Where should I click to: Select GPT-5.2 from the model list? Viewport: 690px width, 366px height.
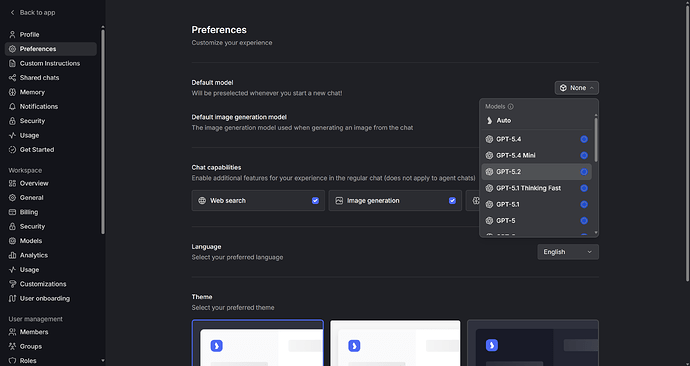tap(536, 172)
